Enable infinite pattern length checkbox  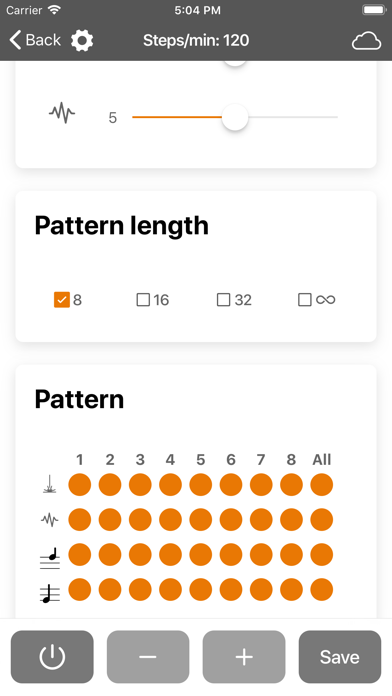(x=305, y=300)
